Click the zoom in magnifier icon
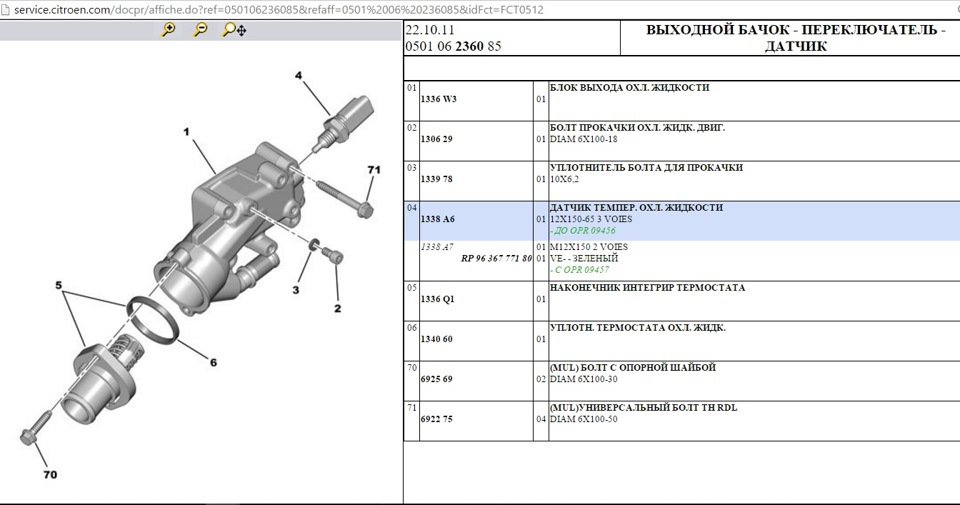The image size is (960, 505). click(168, 29)
